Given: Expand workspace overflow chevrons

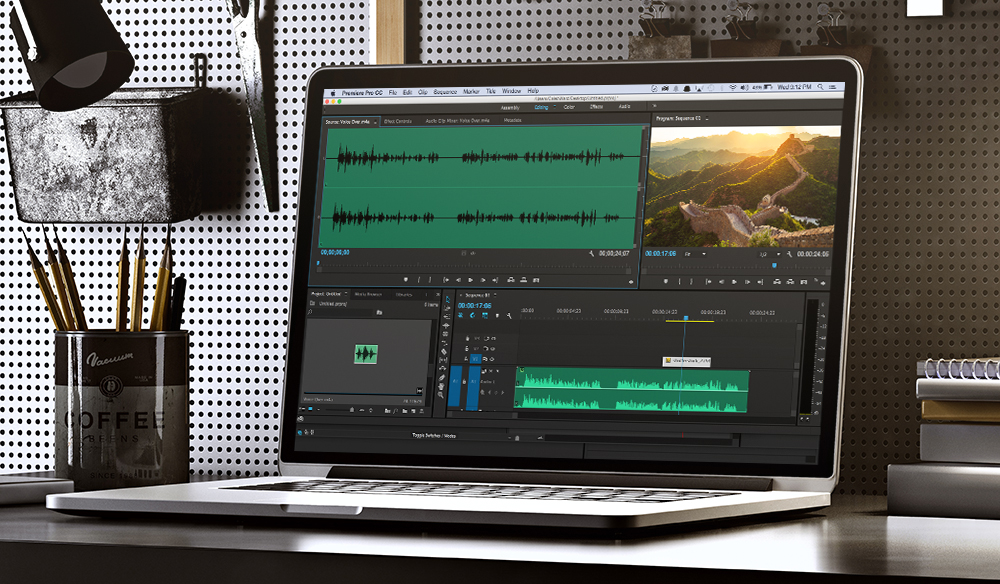Looking at the screenshot, I should click(x=654, y=106).
